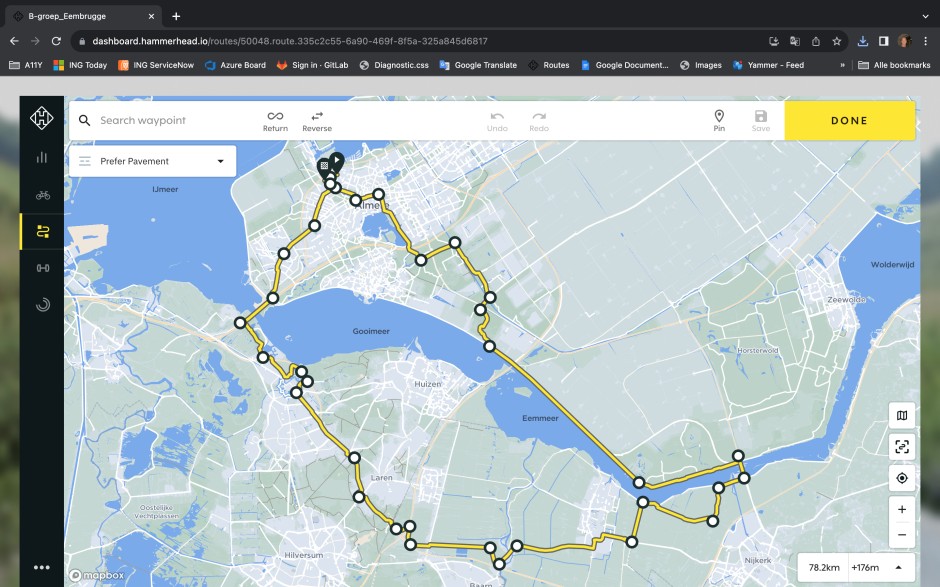Zoom in the map with plus button
This screenshot has height=587, width=940.
coord(902,510)
